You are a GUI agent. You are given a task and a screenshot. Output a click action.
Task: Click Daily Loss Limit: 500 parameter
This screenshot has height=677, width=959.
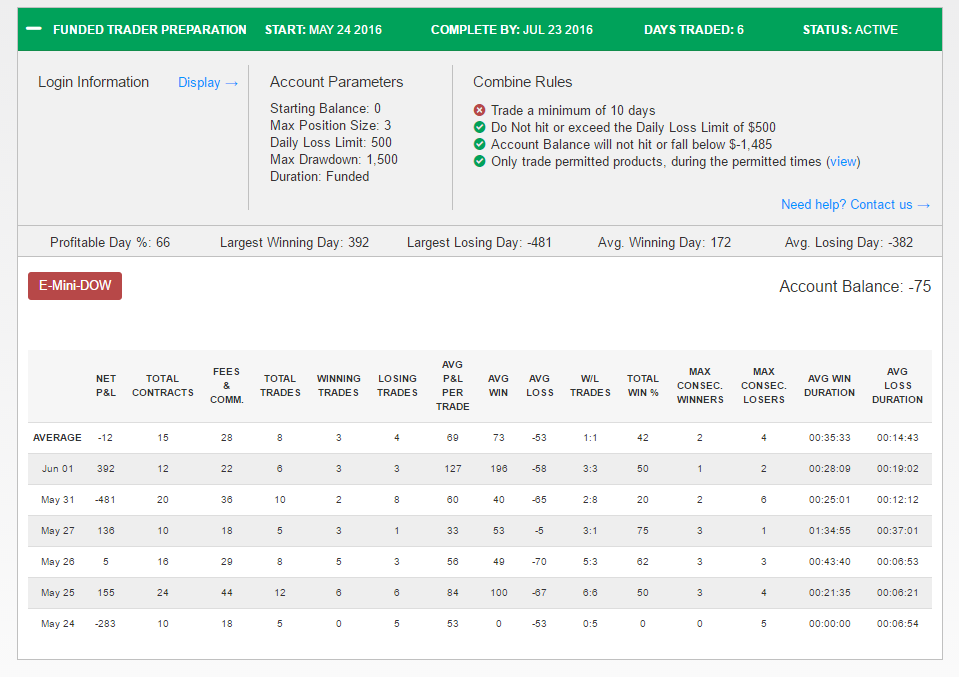[331, 142]
